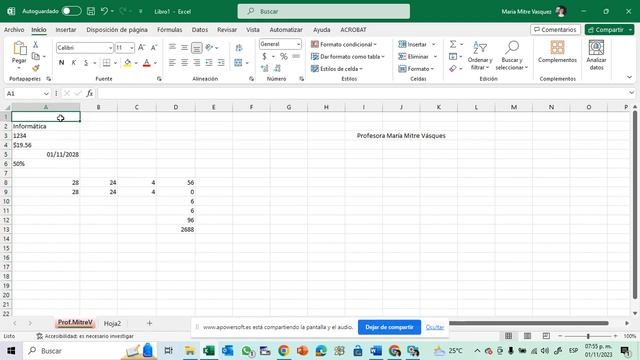The image size is (640, 360).
Task: Open the Archivo menu
Action: coord(14,30)
